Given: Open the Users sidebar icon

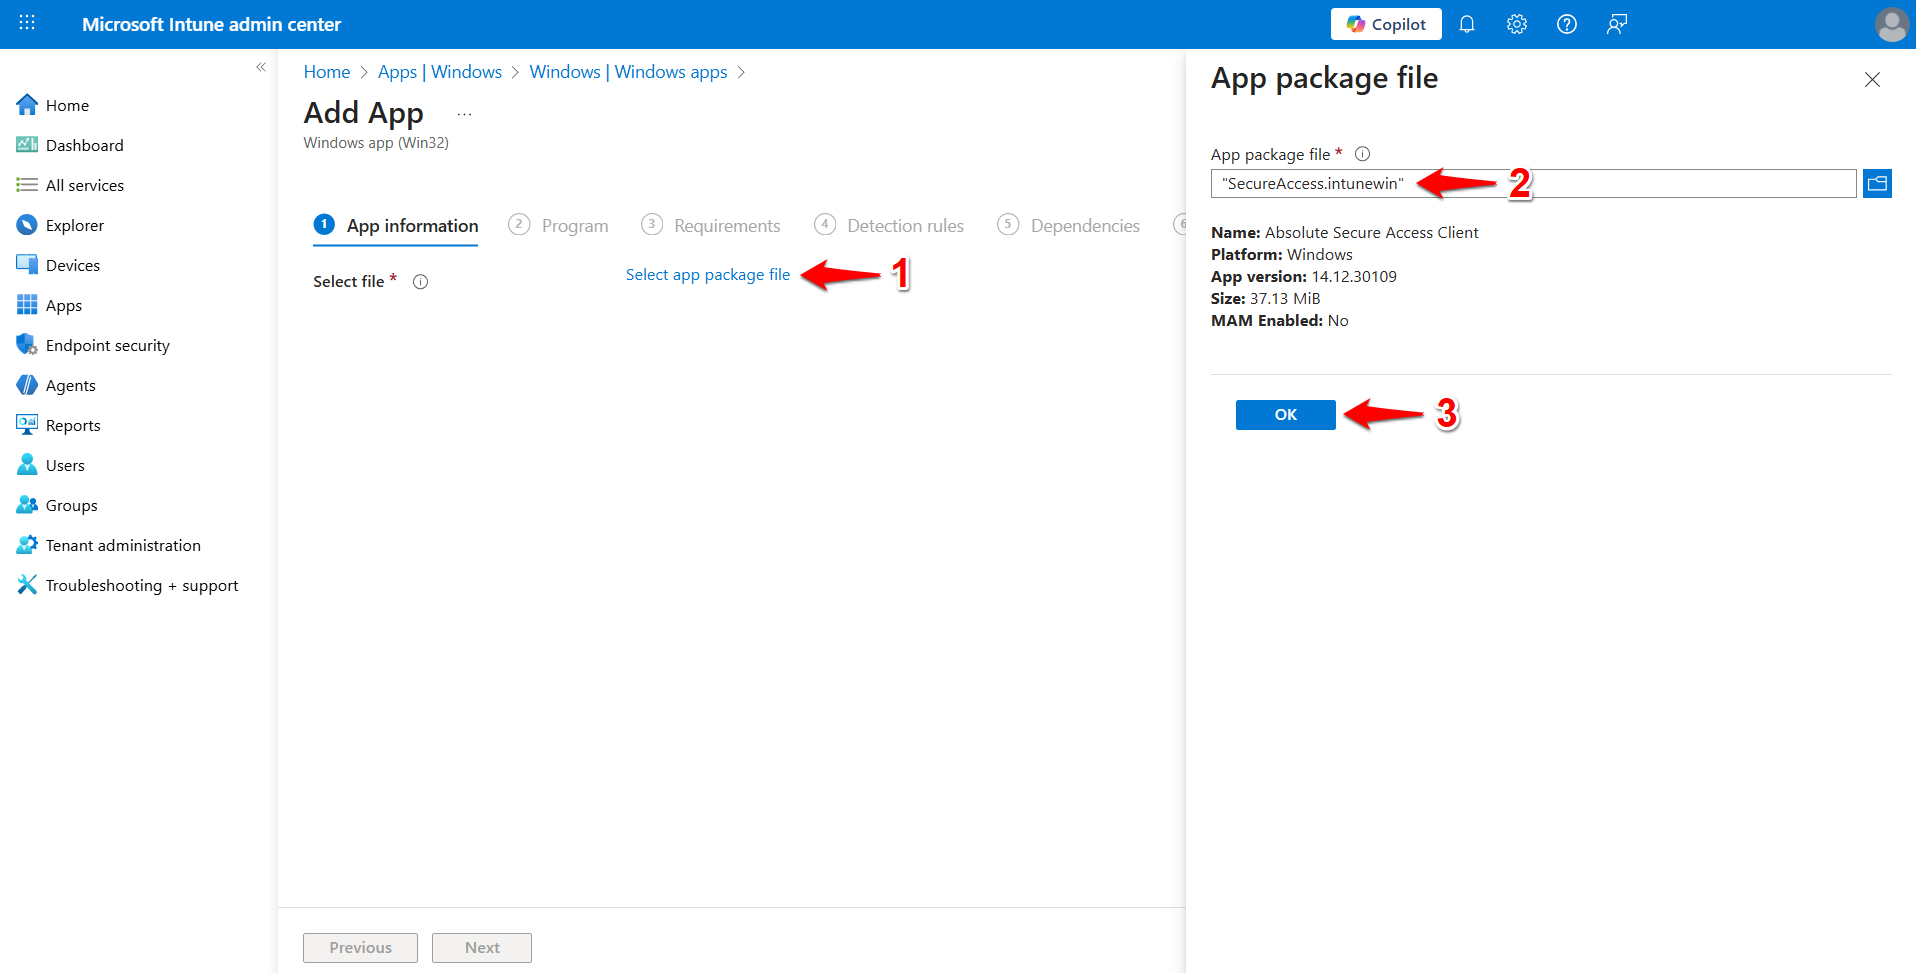Looking at the screenshot, I should 27,465.
